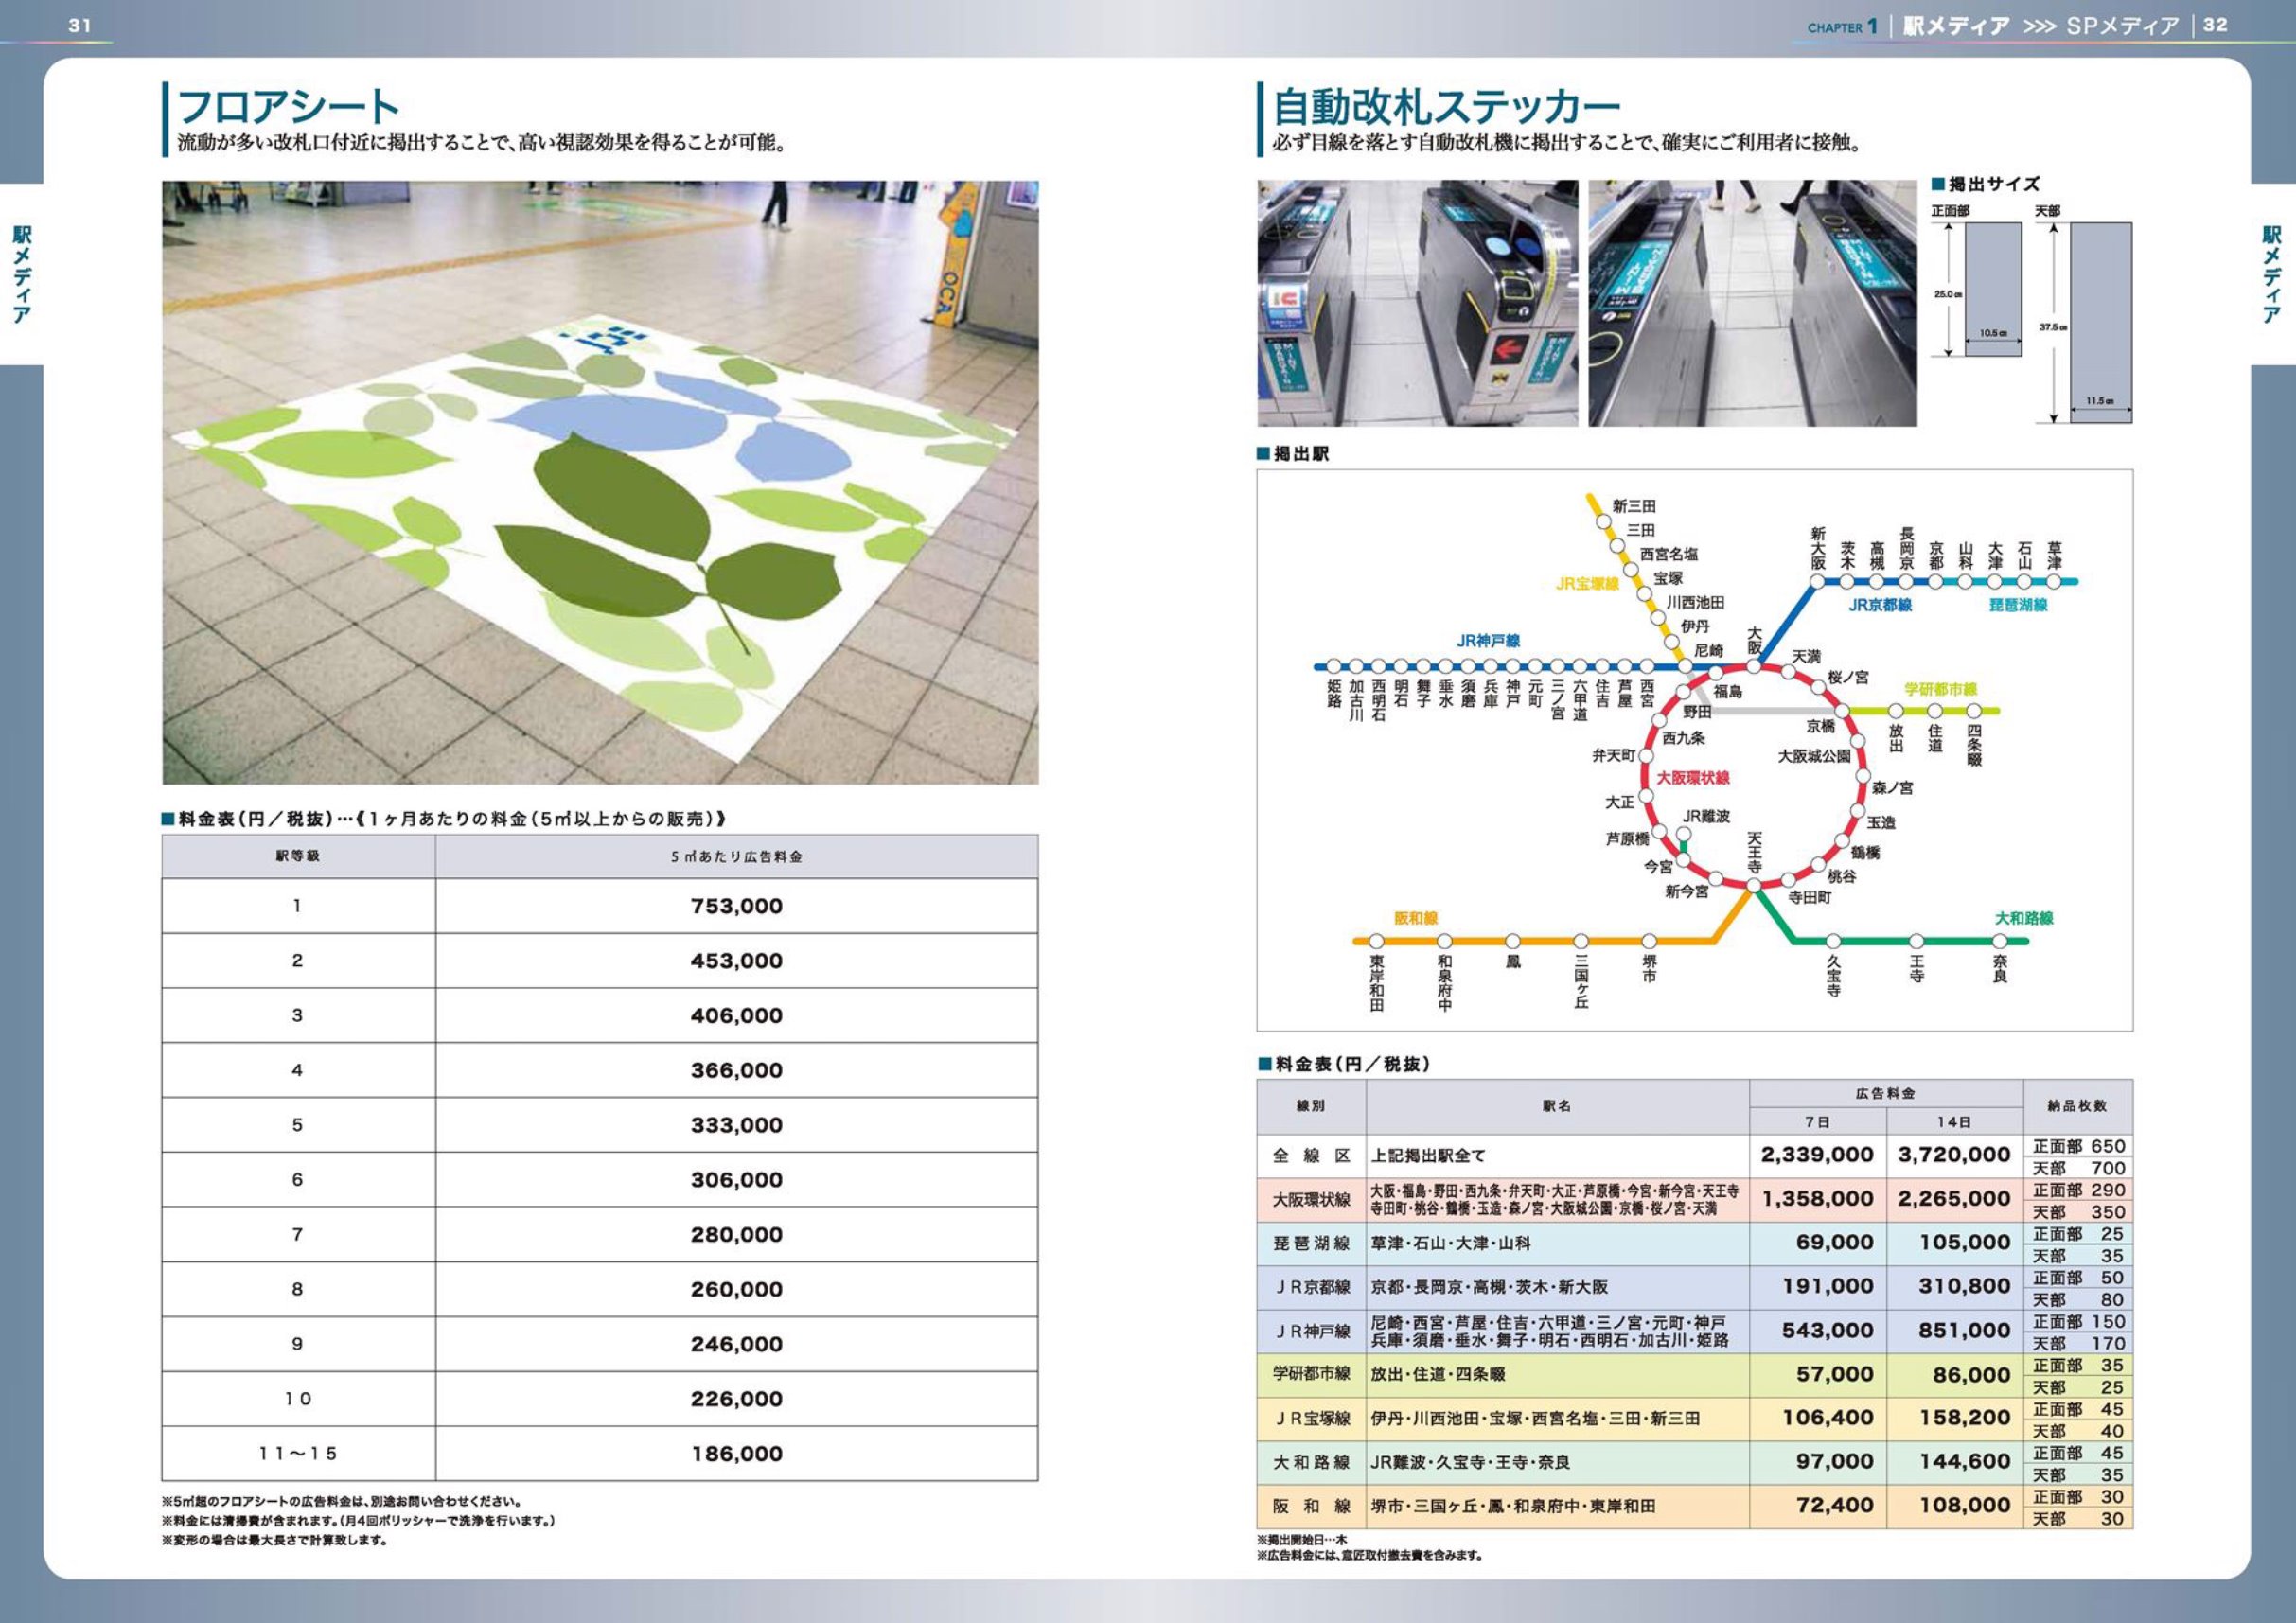Click the 11〜15 station grade cell
The height and width of the screenshot is (1623, 2296).
click(x=298, y=1454)
